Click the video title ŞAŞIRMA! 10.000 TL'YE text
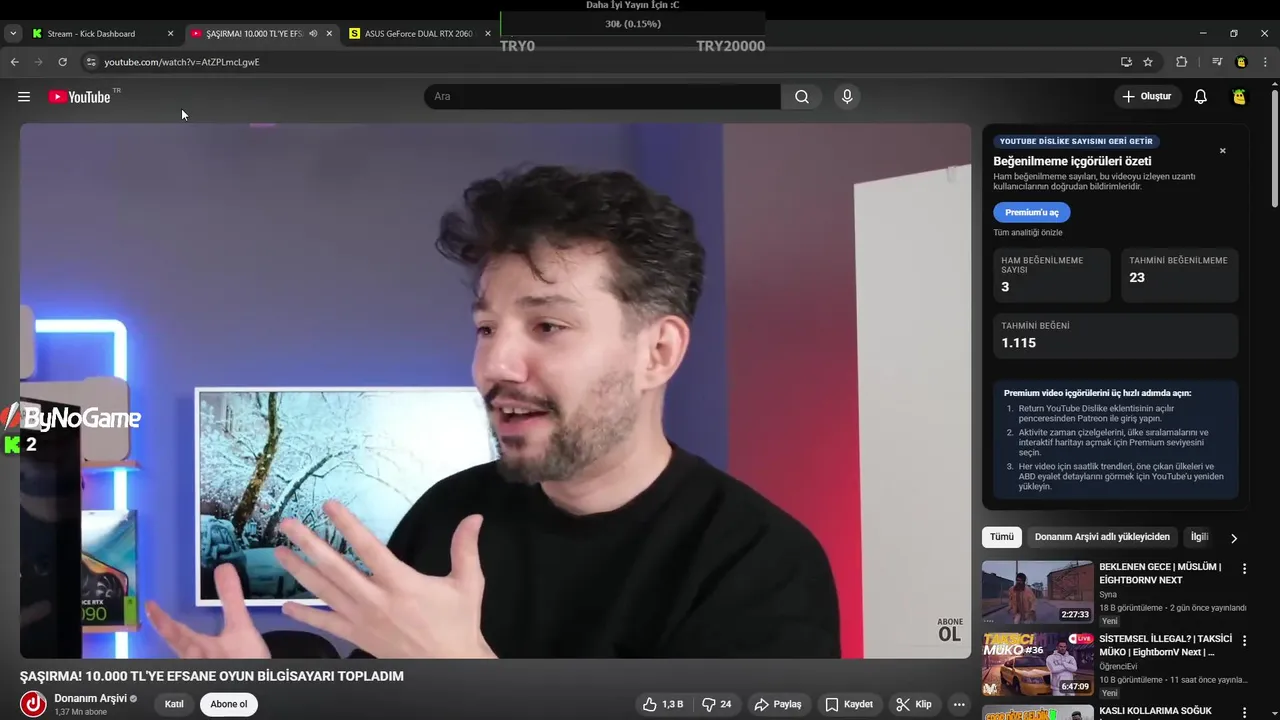 tap(212, 676)
